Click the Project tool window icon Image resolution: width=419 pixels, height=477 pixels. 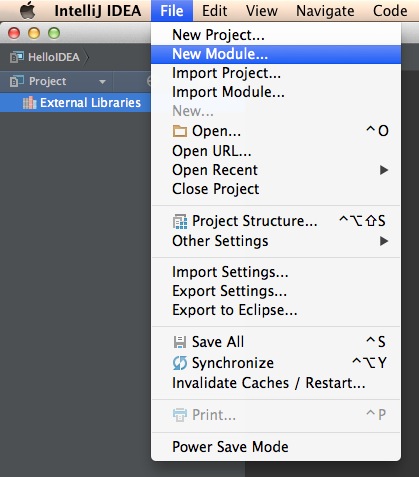[17, 81]
